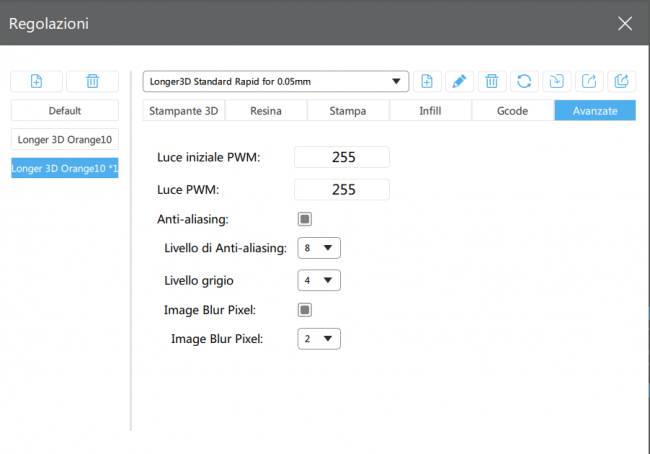This screenshot has height=454, width=650.
Task: Expand the Livello grigio dropdown
Action: point(319,280)
